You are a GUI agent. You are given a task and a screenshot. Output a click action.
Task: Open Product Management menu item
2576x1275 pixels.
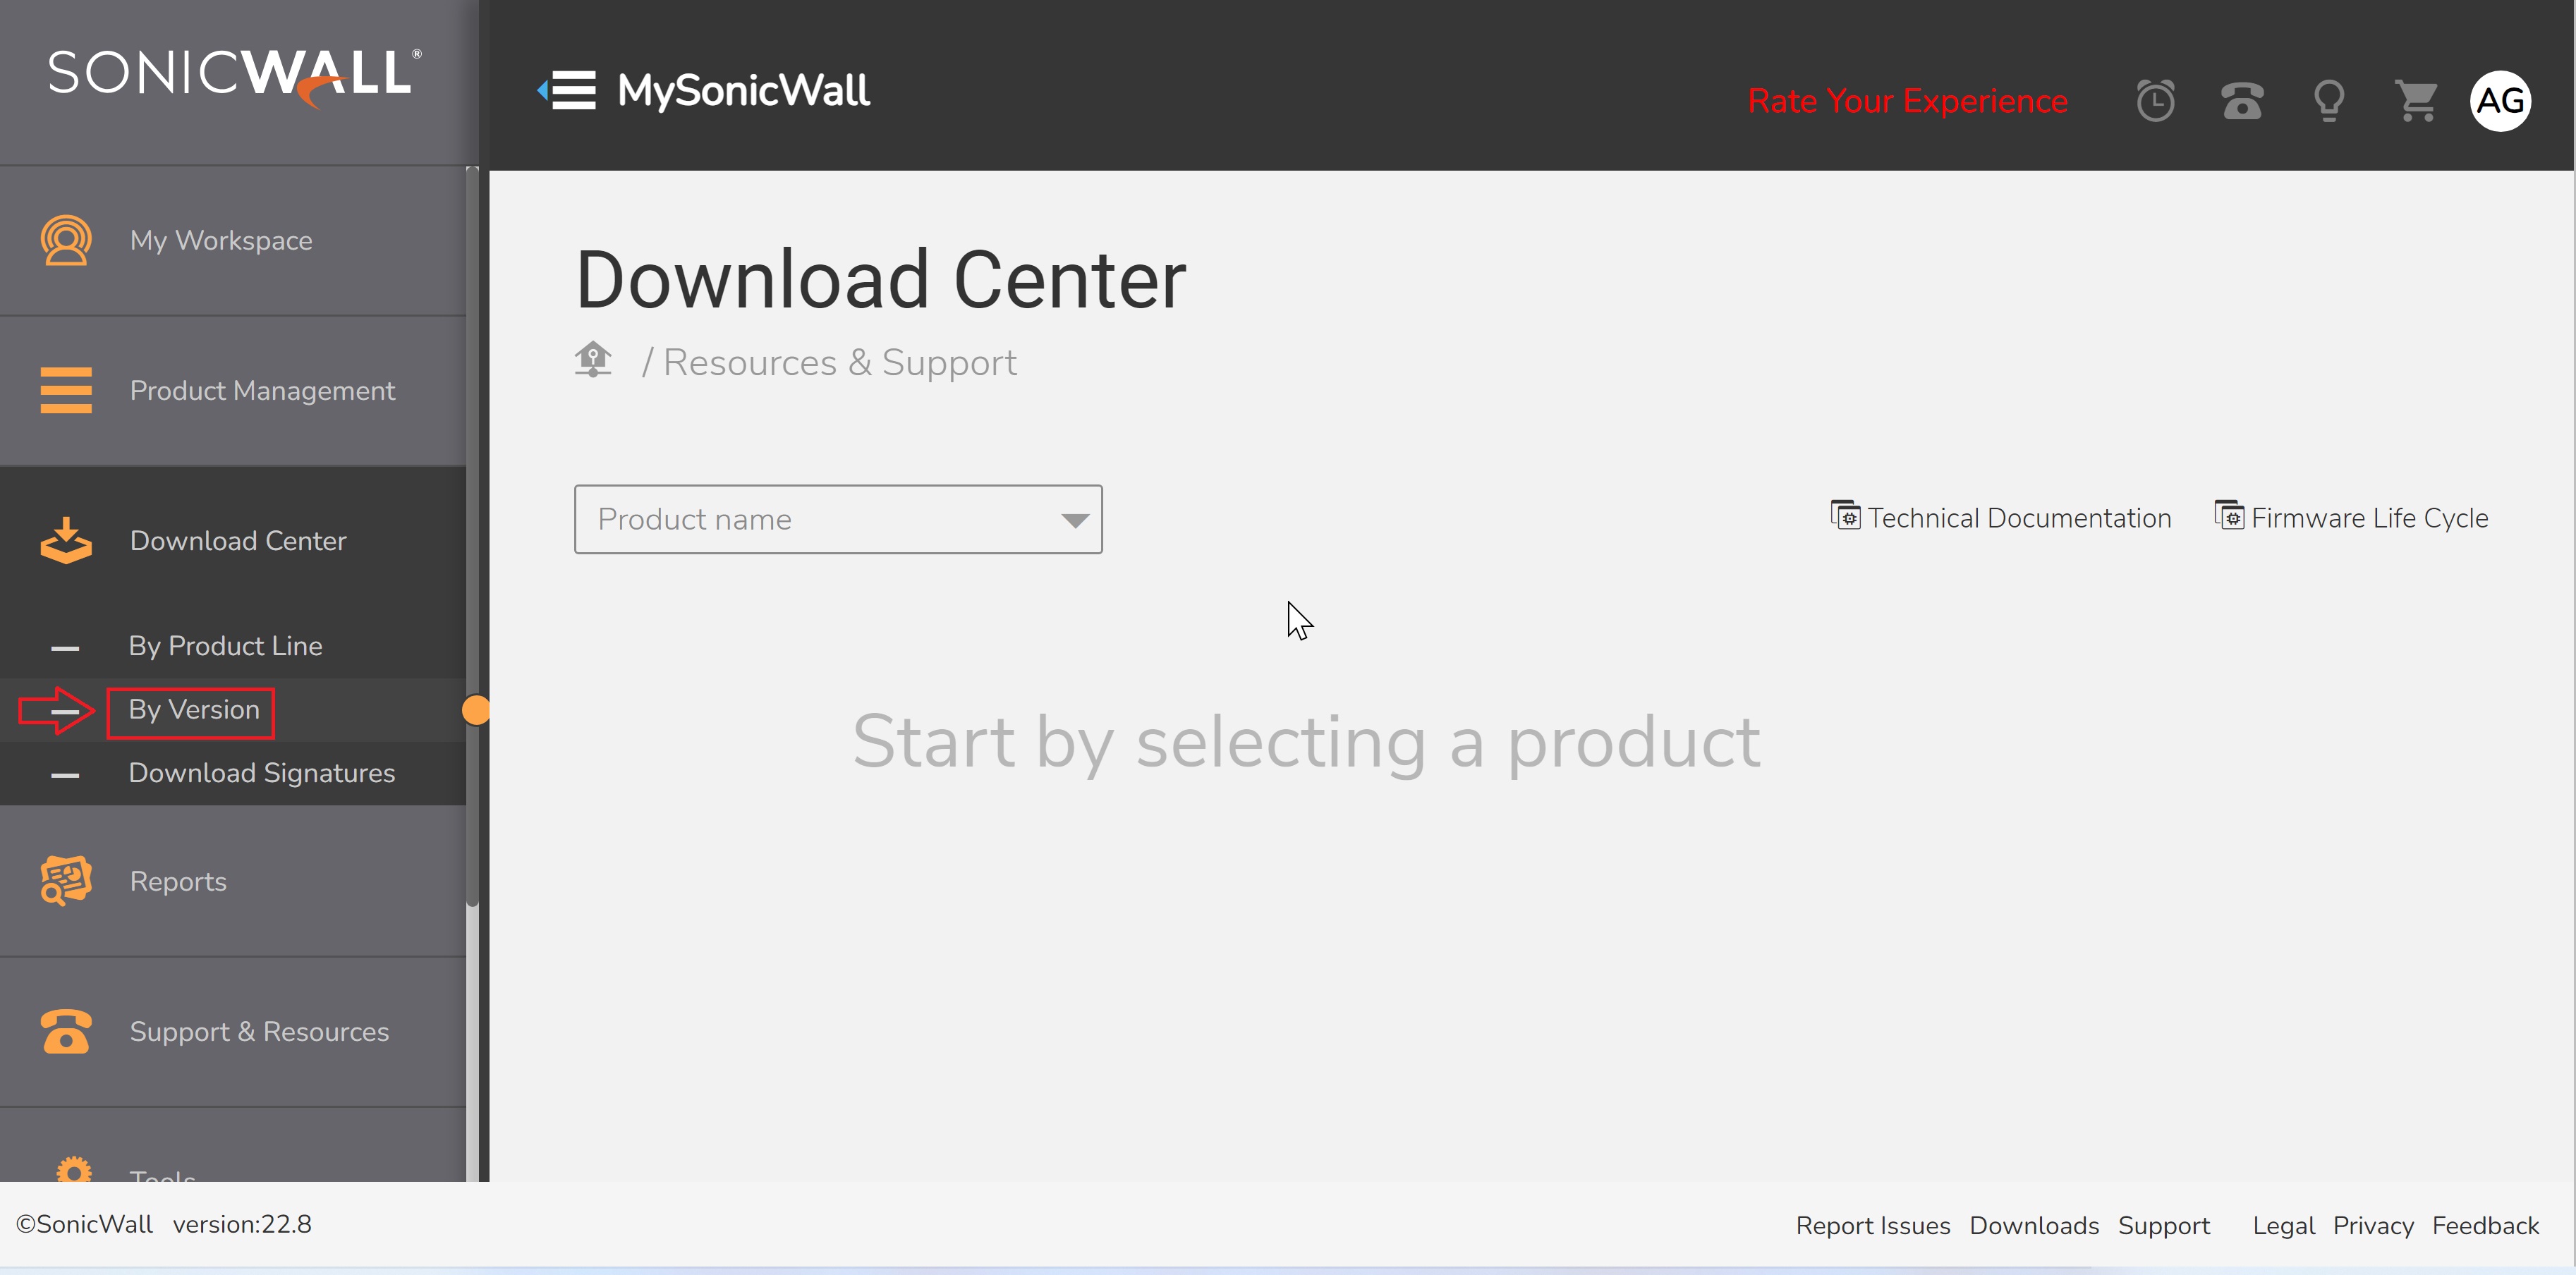pos(233,391)
